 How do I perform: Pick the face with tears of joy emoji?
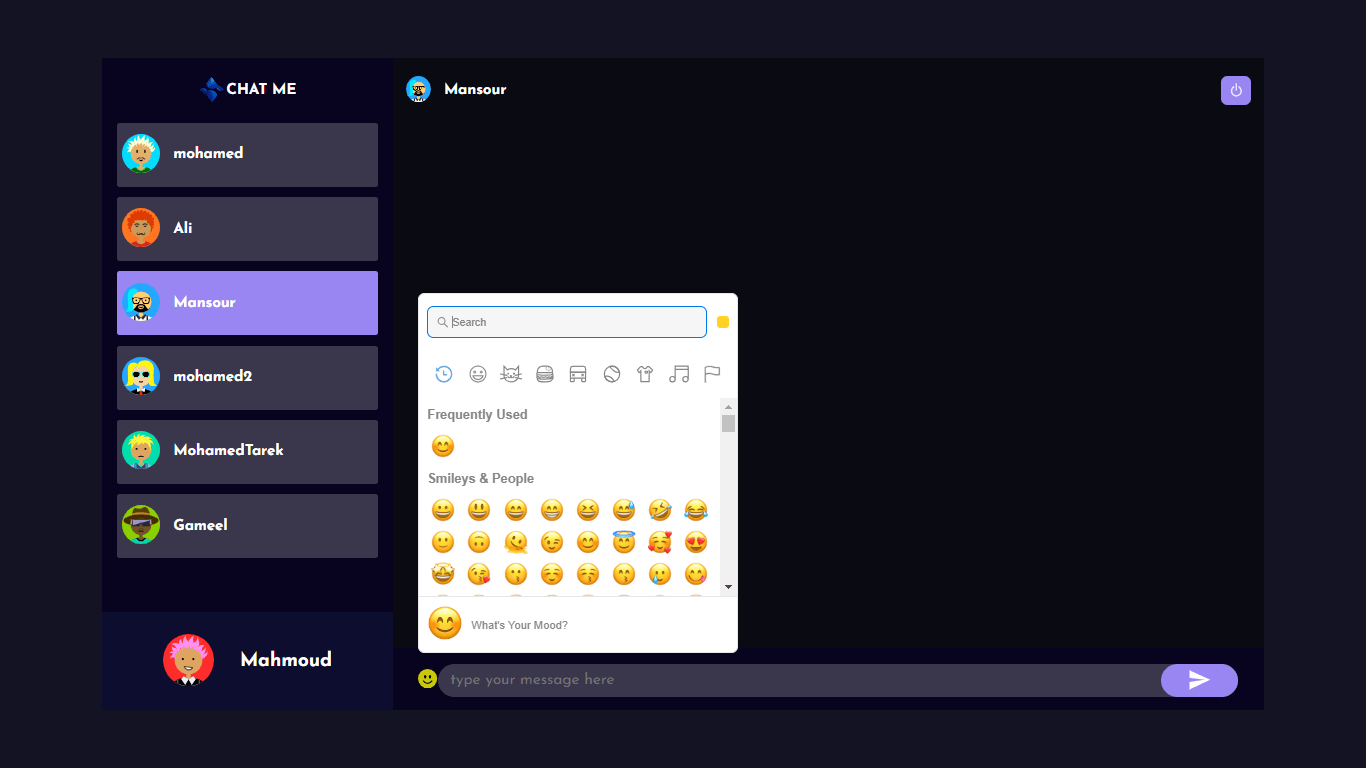tap(696, 510)
